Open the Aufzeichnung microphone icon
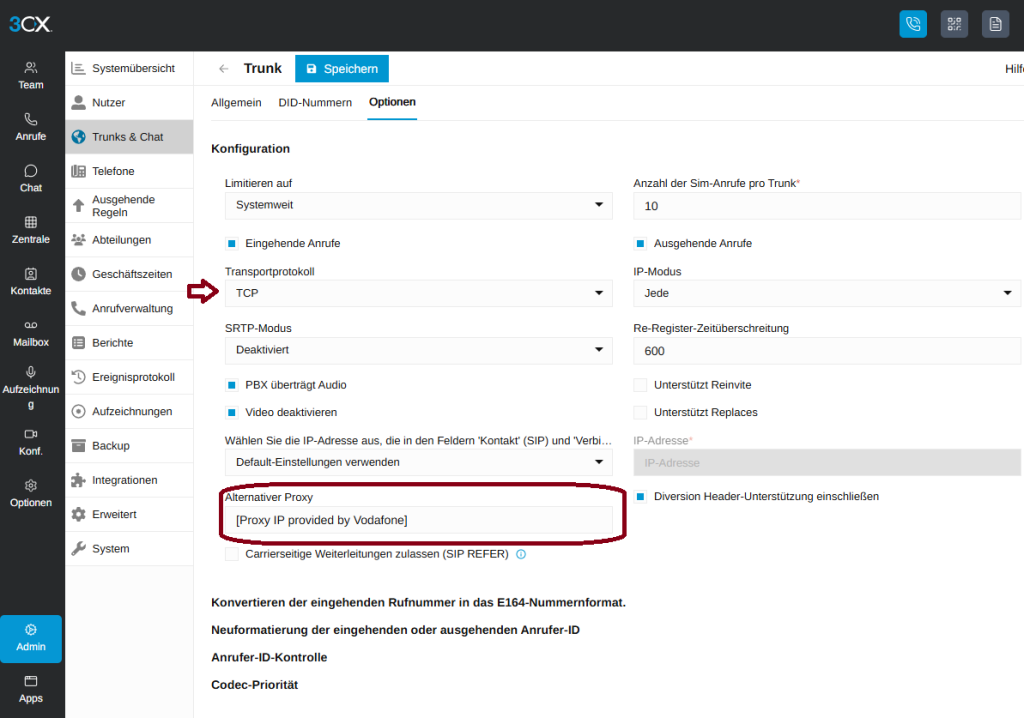The height and width of the screenshot is (718, 1024). (x=31, y=372)
